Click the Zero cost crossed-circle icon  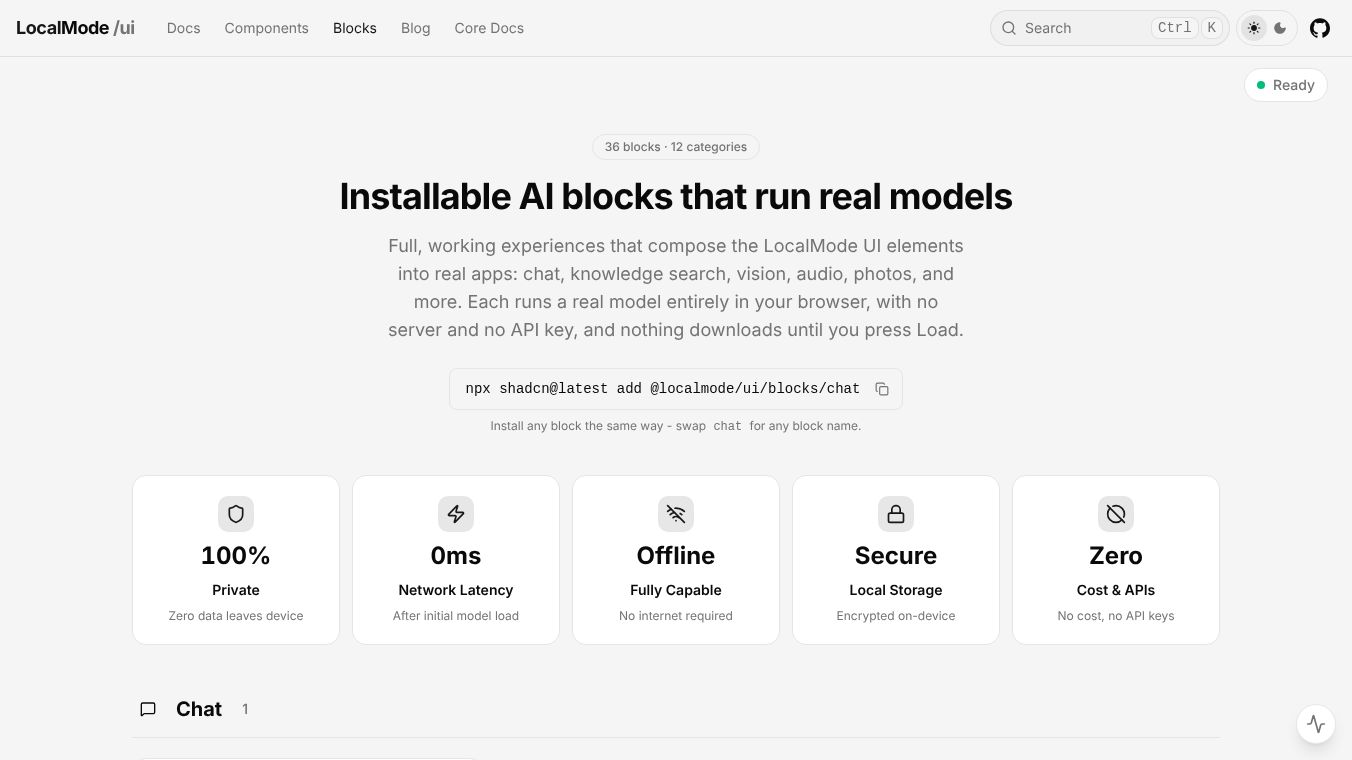pos(1116,514)
